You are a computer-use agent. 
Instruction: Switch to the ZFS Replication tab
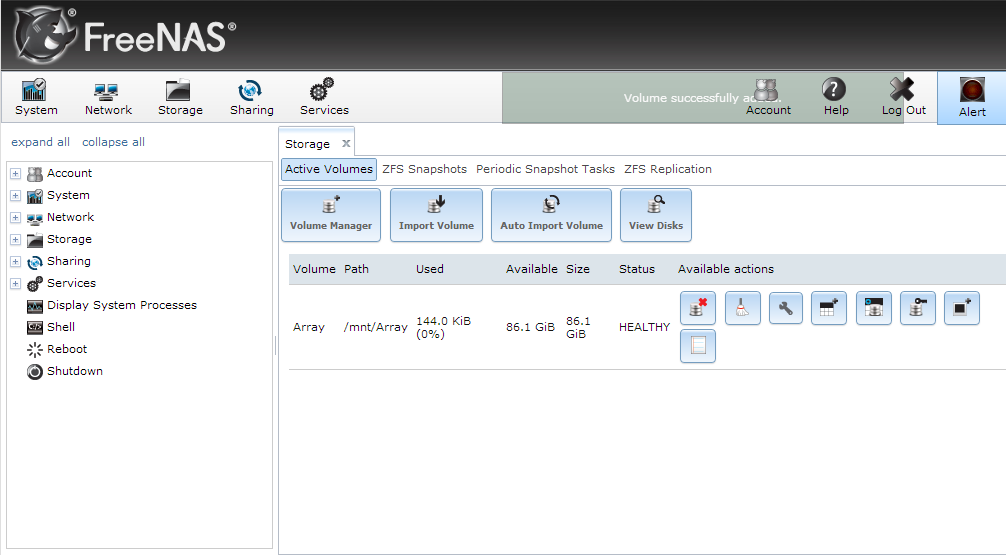(x=667, y=169)
